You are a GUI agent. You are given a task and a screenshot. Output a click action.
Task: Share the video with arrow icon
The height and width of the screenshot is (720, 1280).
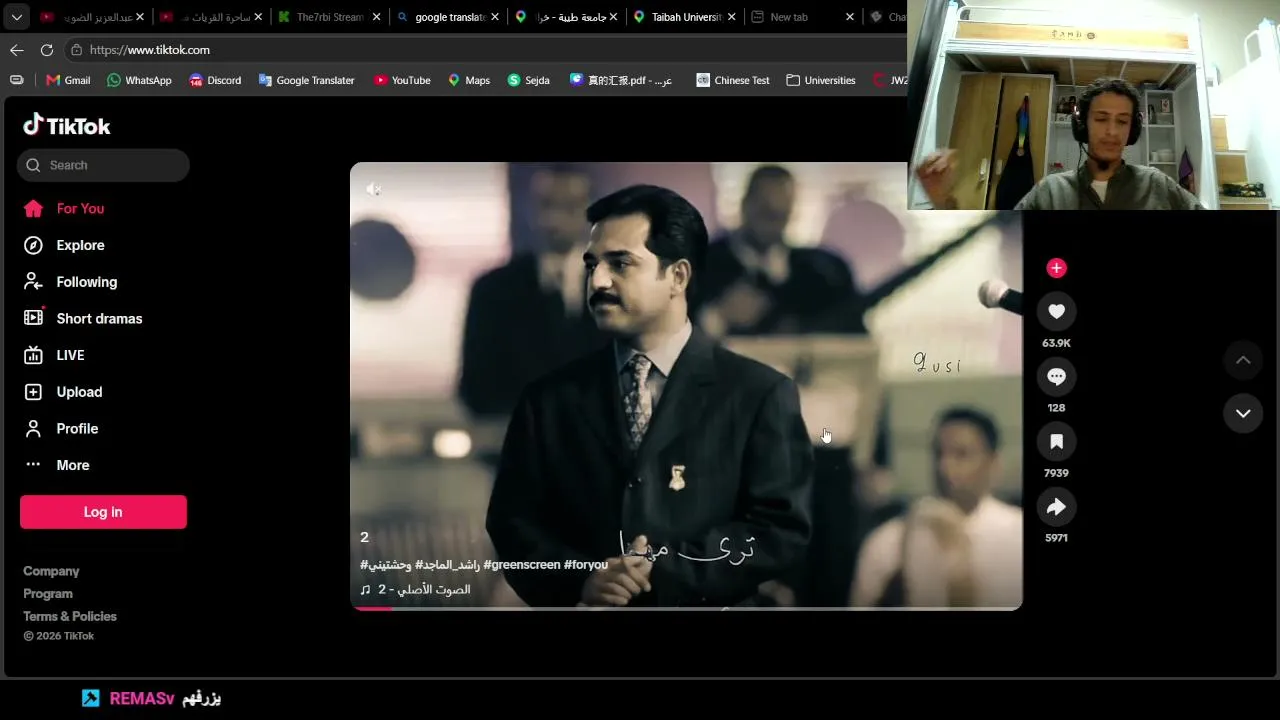pos(1056,507)
